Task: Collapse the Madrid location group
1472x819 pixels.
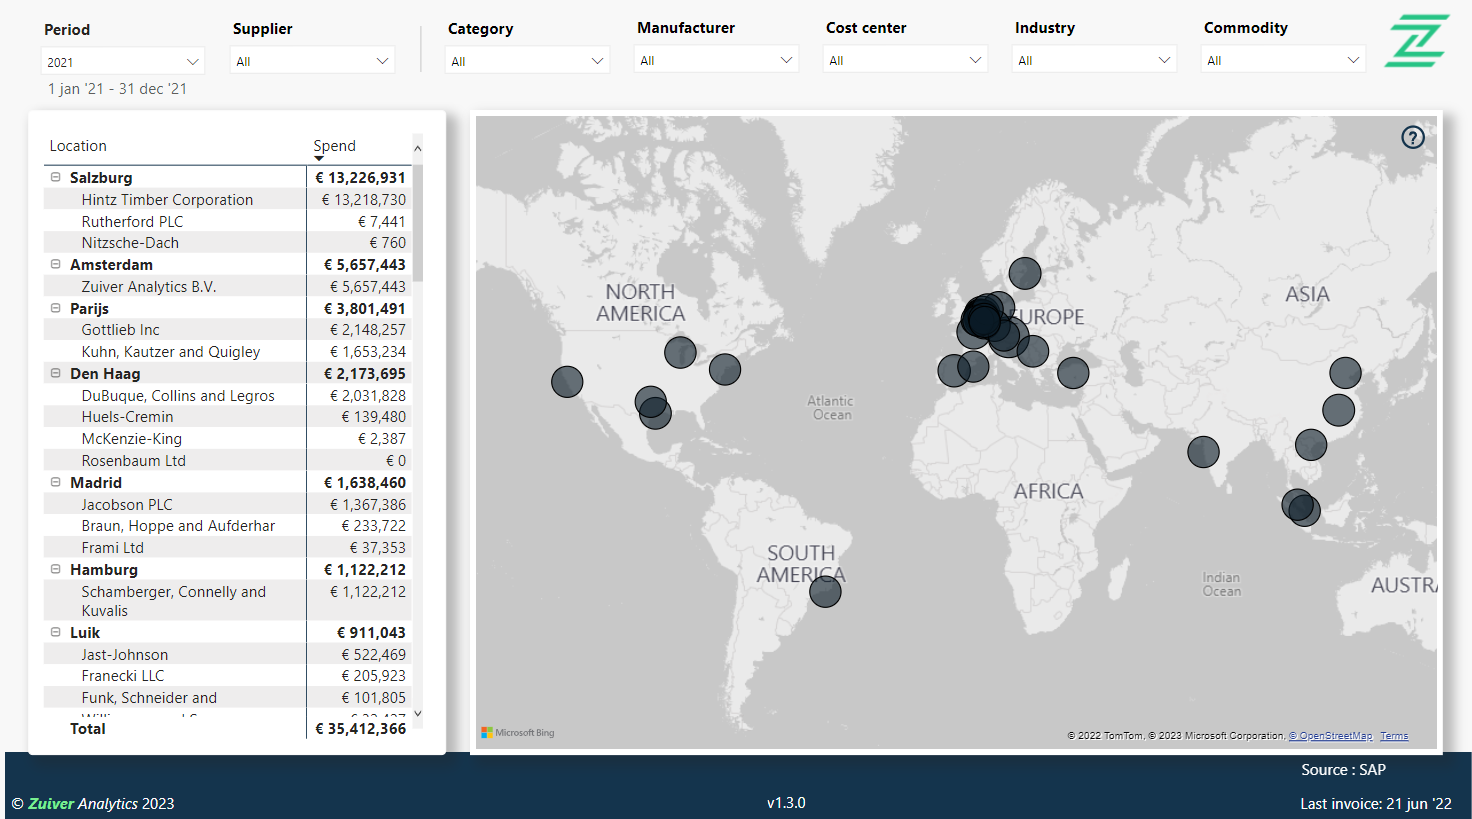Action: click(56, 482)
